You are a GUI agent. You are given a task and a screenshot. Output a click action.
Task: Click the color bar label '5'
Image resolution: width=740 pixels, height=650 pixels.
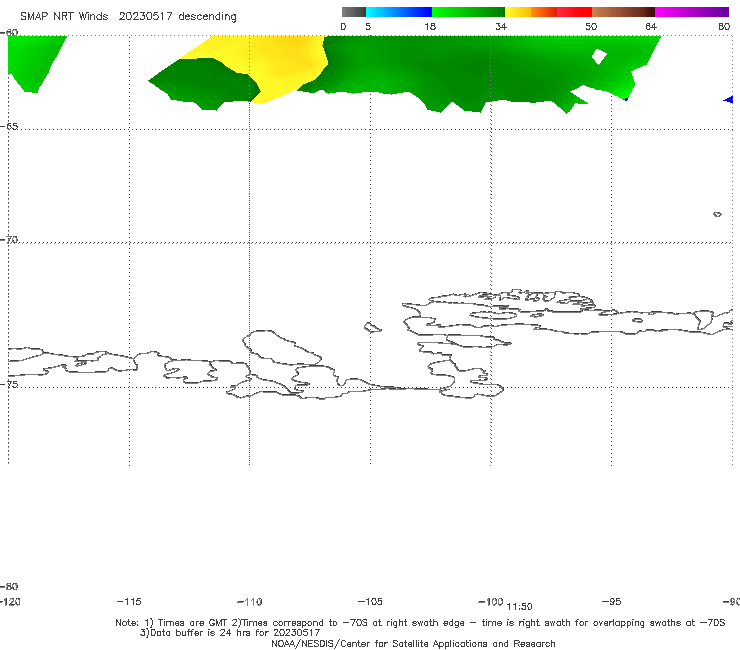click(x=368, y=26)
